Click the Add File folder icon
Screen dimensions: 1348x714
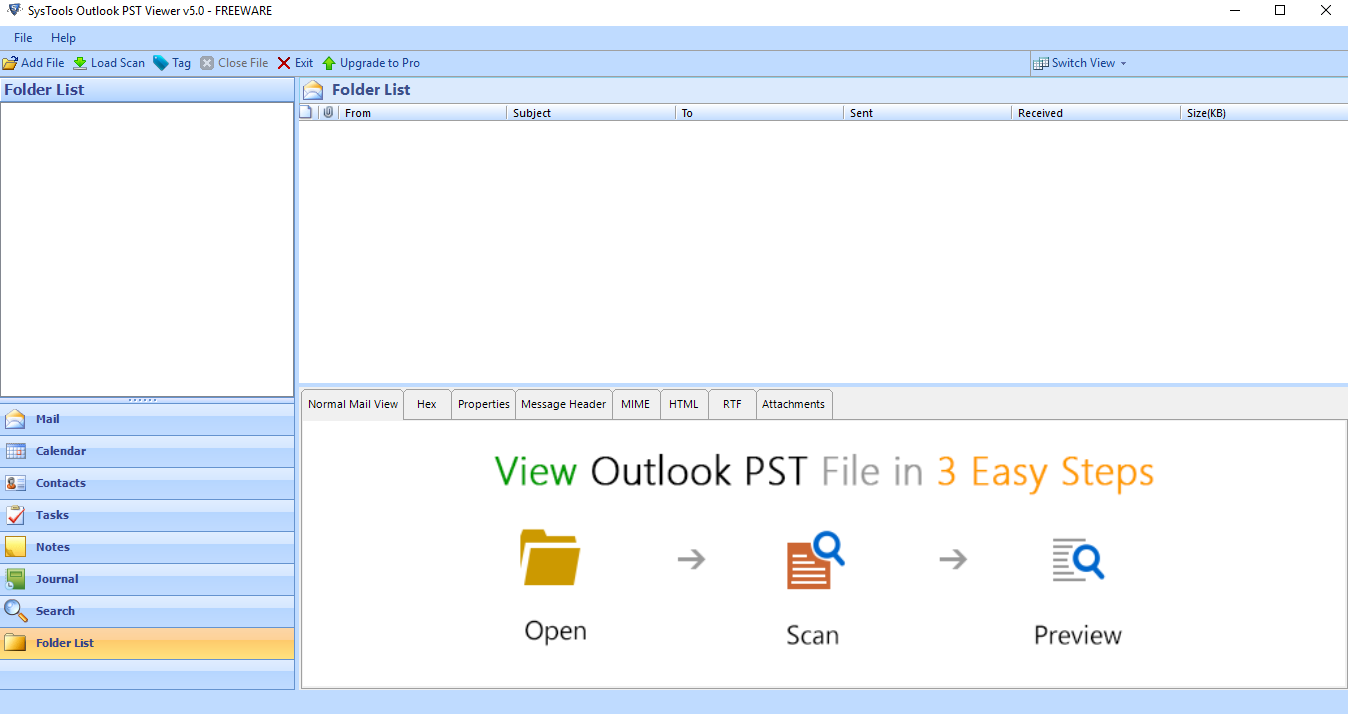[x=10, y=63]
